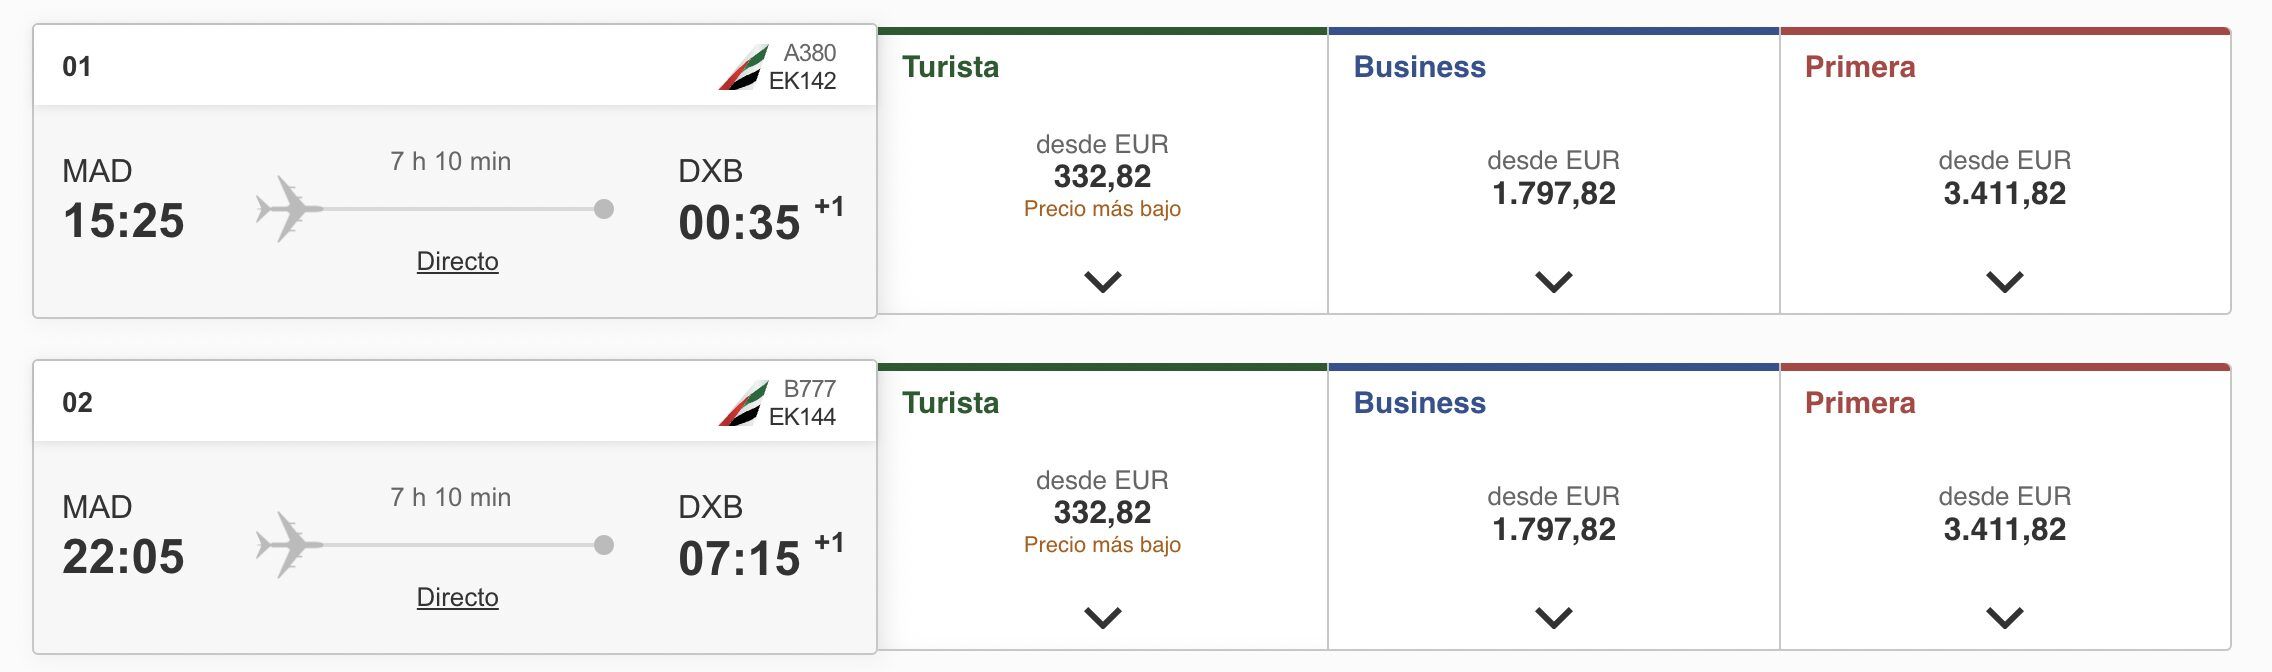Choose the 1.797,82 Business price on flight 01
The height and width of the screenshot is (672, 2272).
click(x=1554, y=193)
